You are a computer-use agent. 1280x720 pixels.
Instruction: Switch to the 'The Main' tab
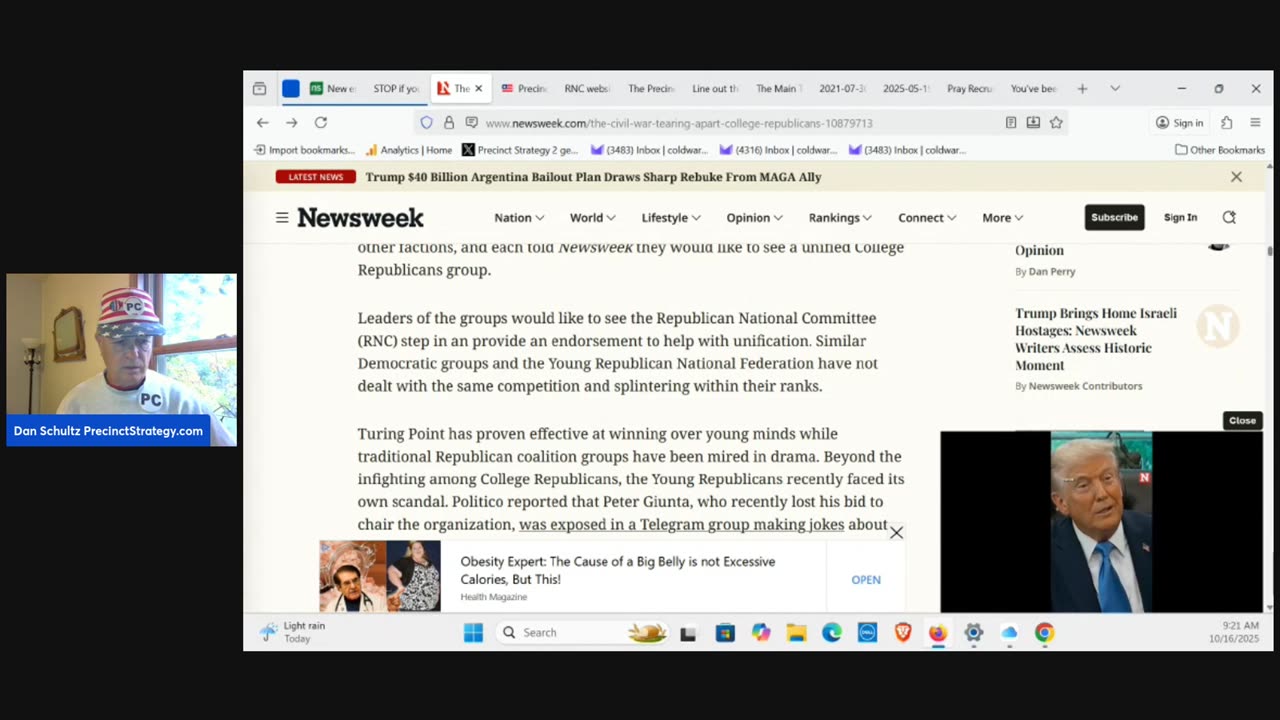tap(777, 89)
